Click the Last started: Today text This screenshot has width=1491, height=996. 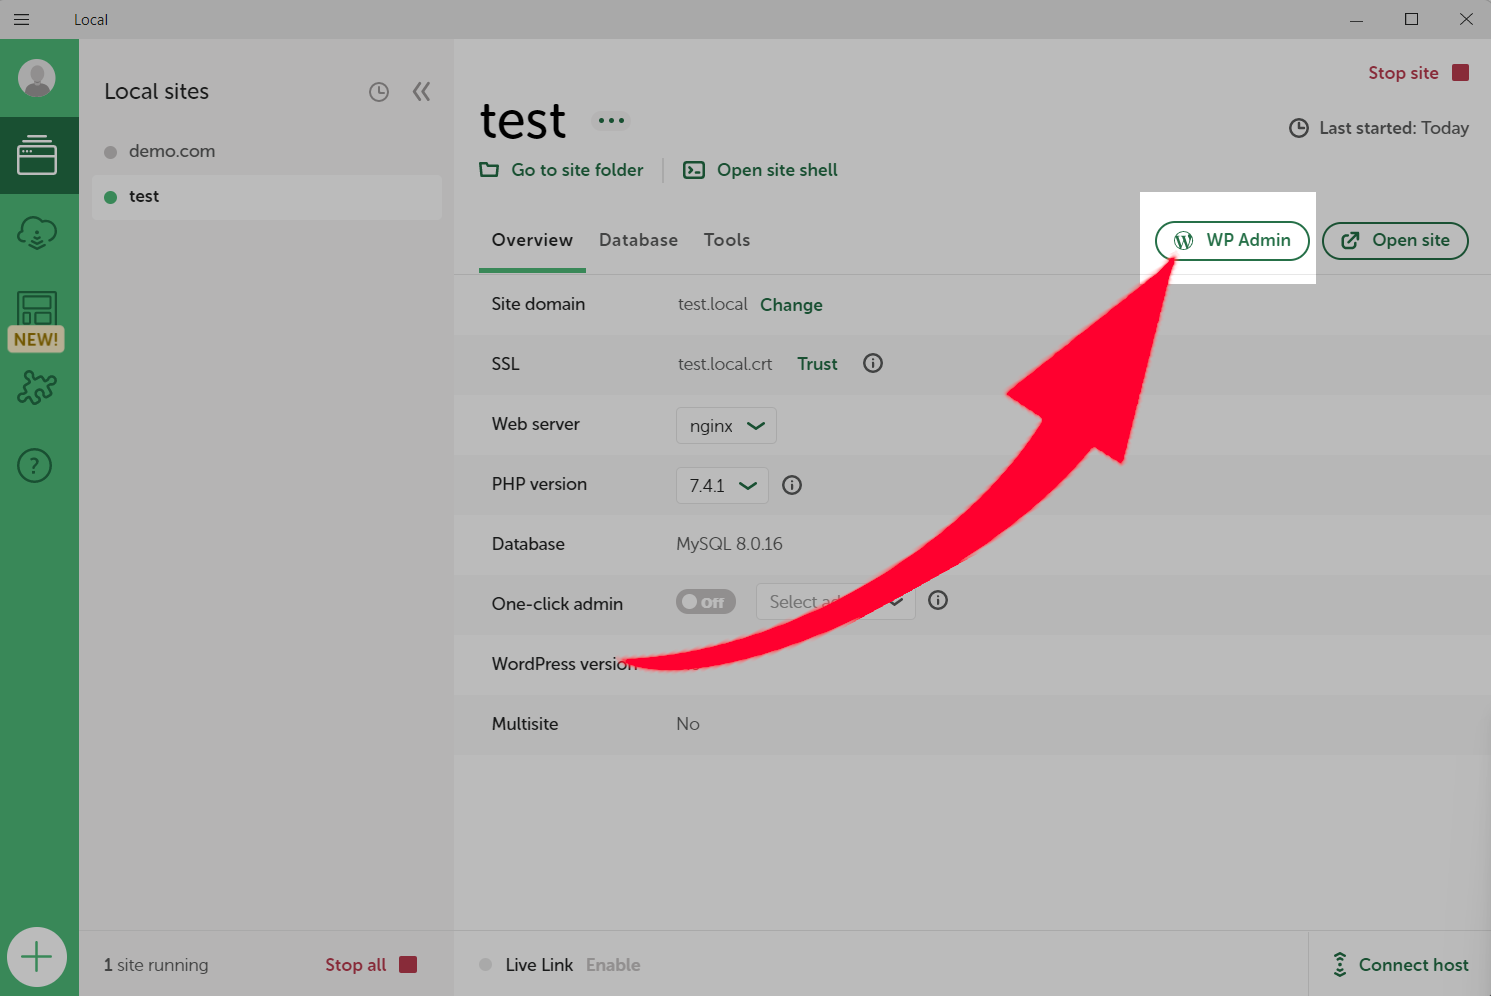click(x=1394, y=128)
